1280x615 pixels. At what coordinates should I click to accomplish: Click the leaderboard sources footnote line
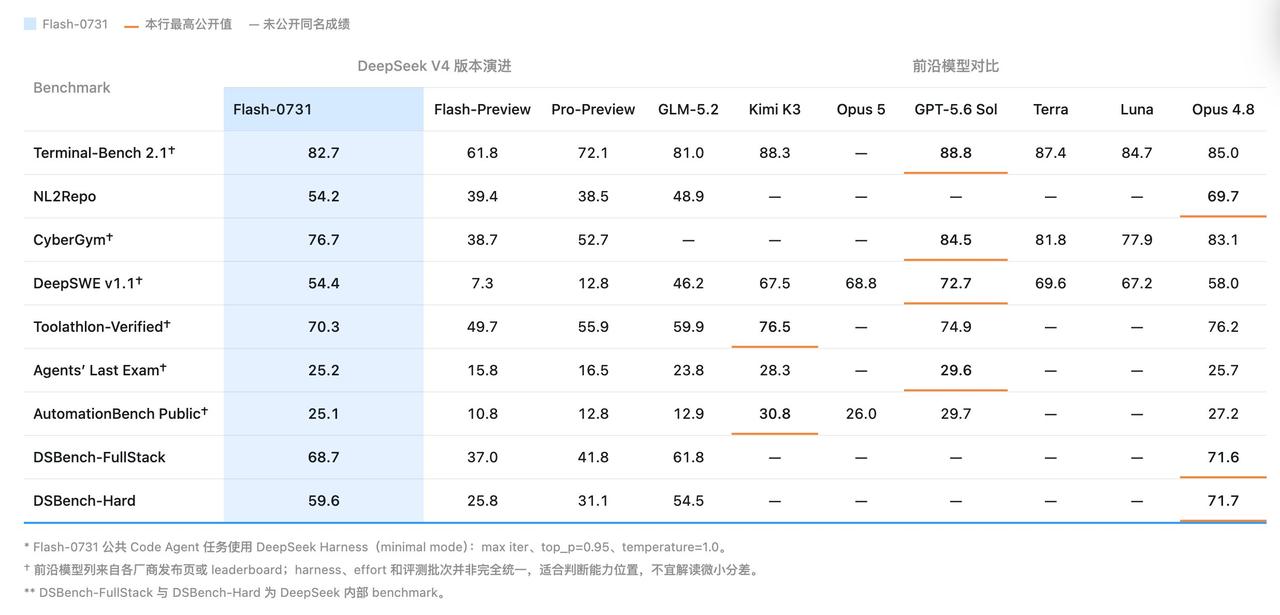[x=392, y=570]
